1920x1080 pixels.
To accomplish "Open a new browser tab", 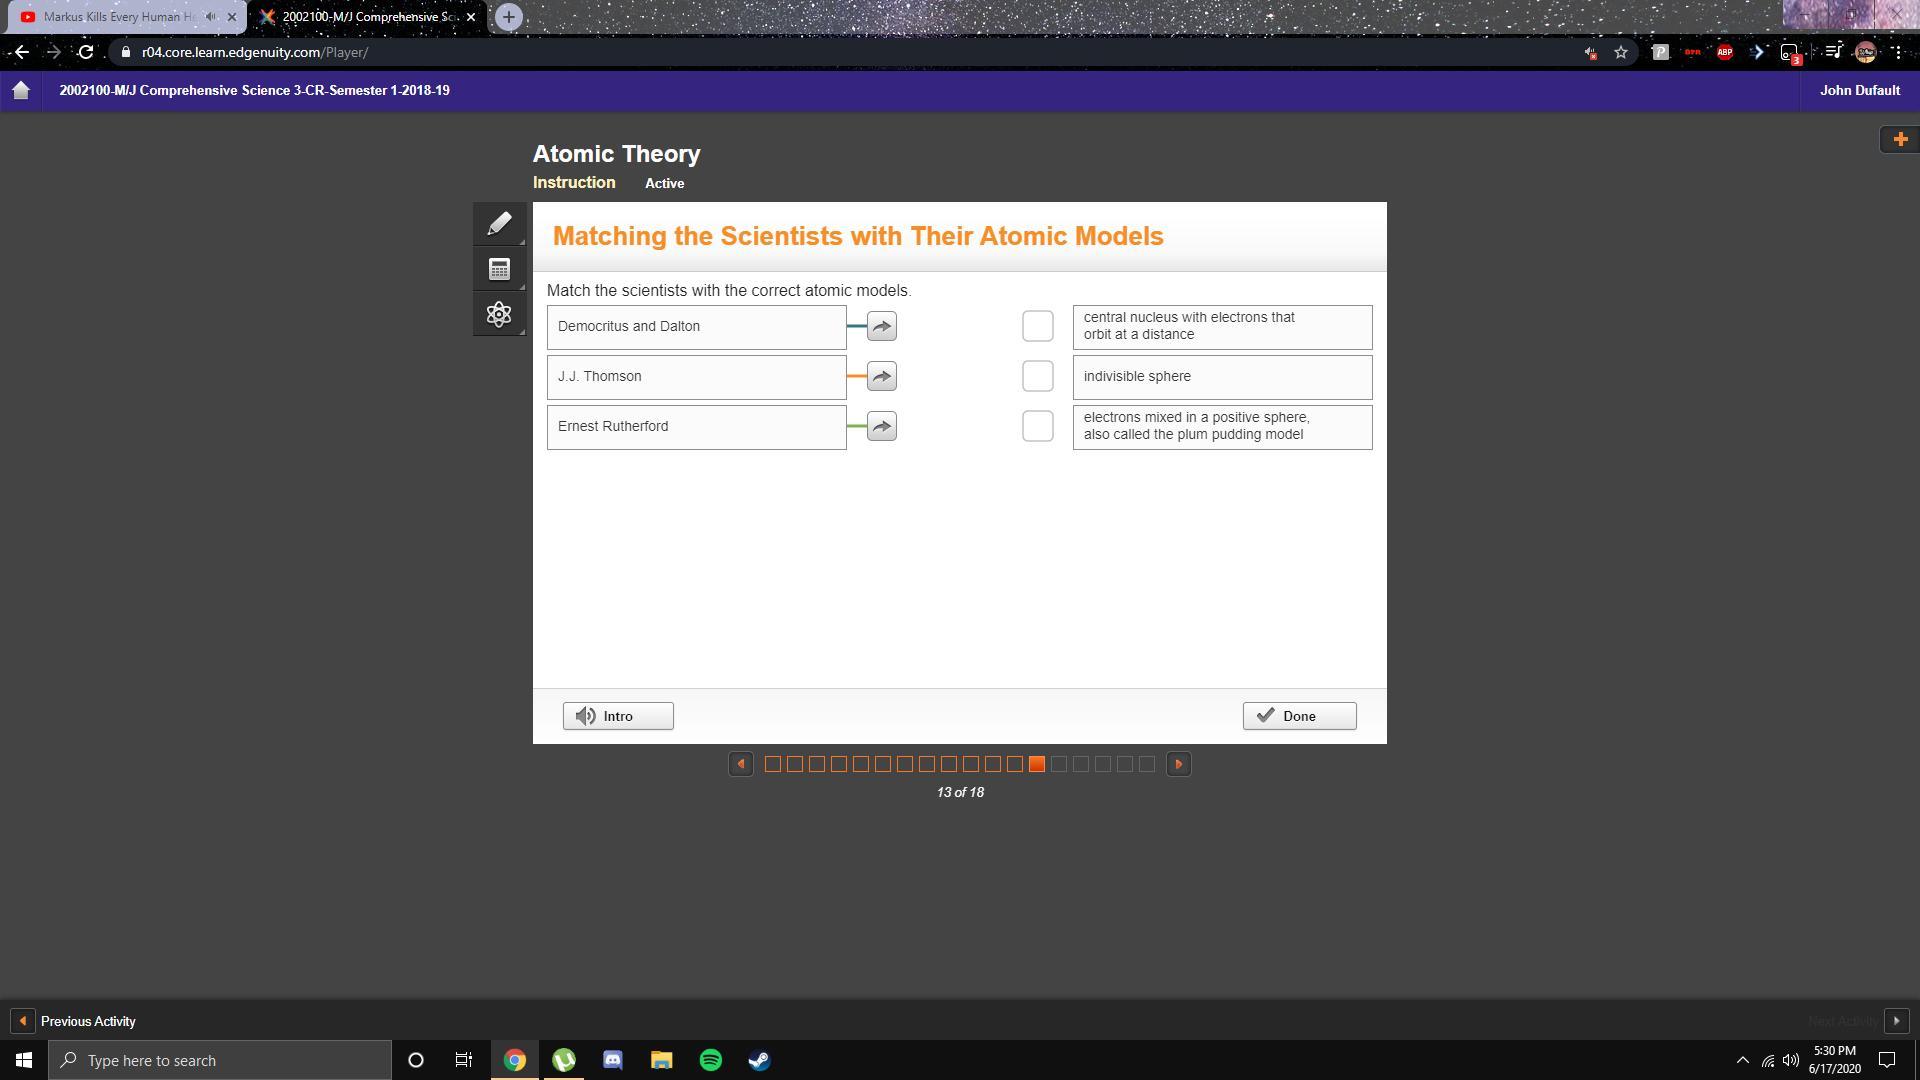I will tap(508, 17).
